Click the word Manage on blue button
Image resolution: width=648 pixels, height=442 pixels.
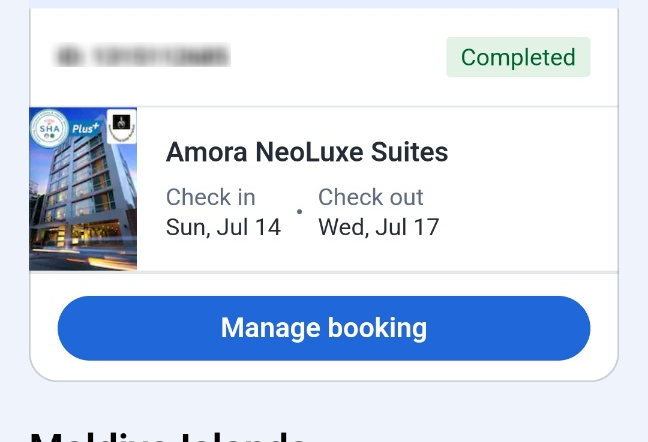click(271, 328)
